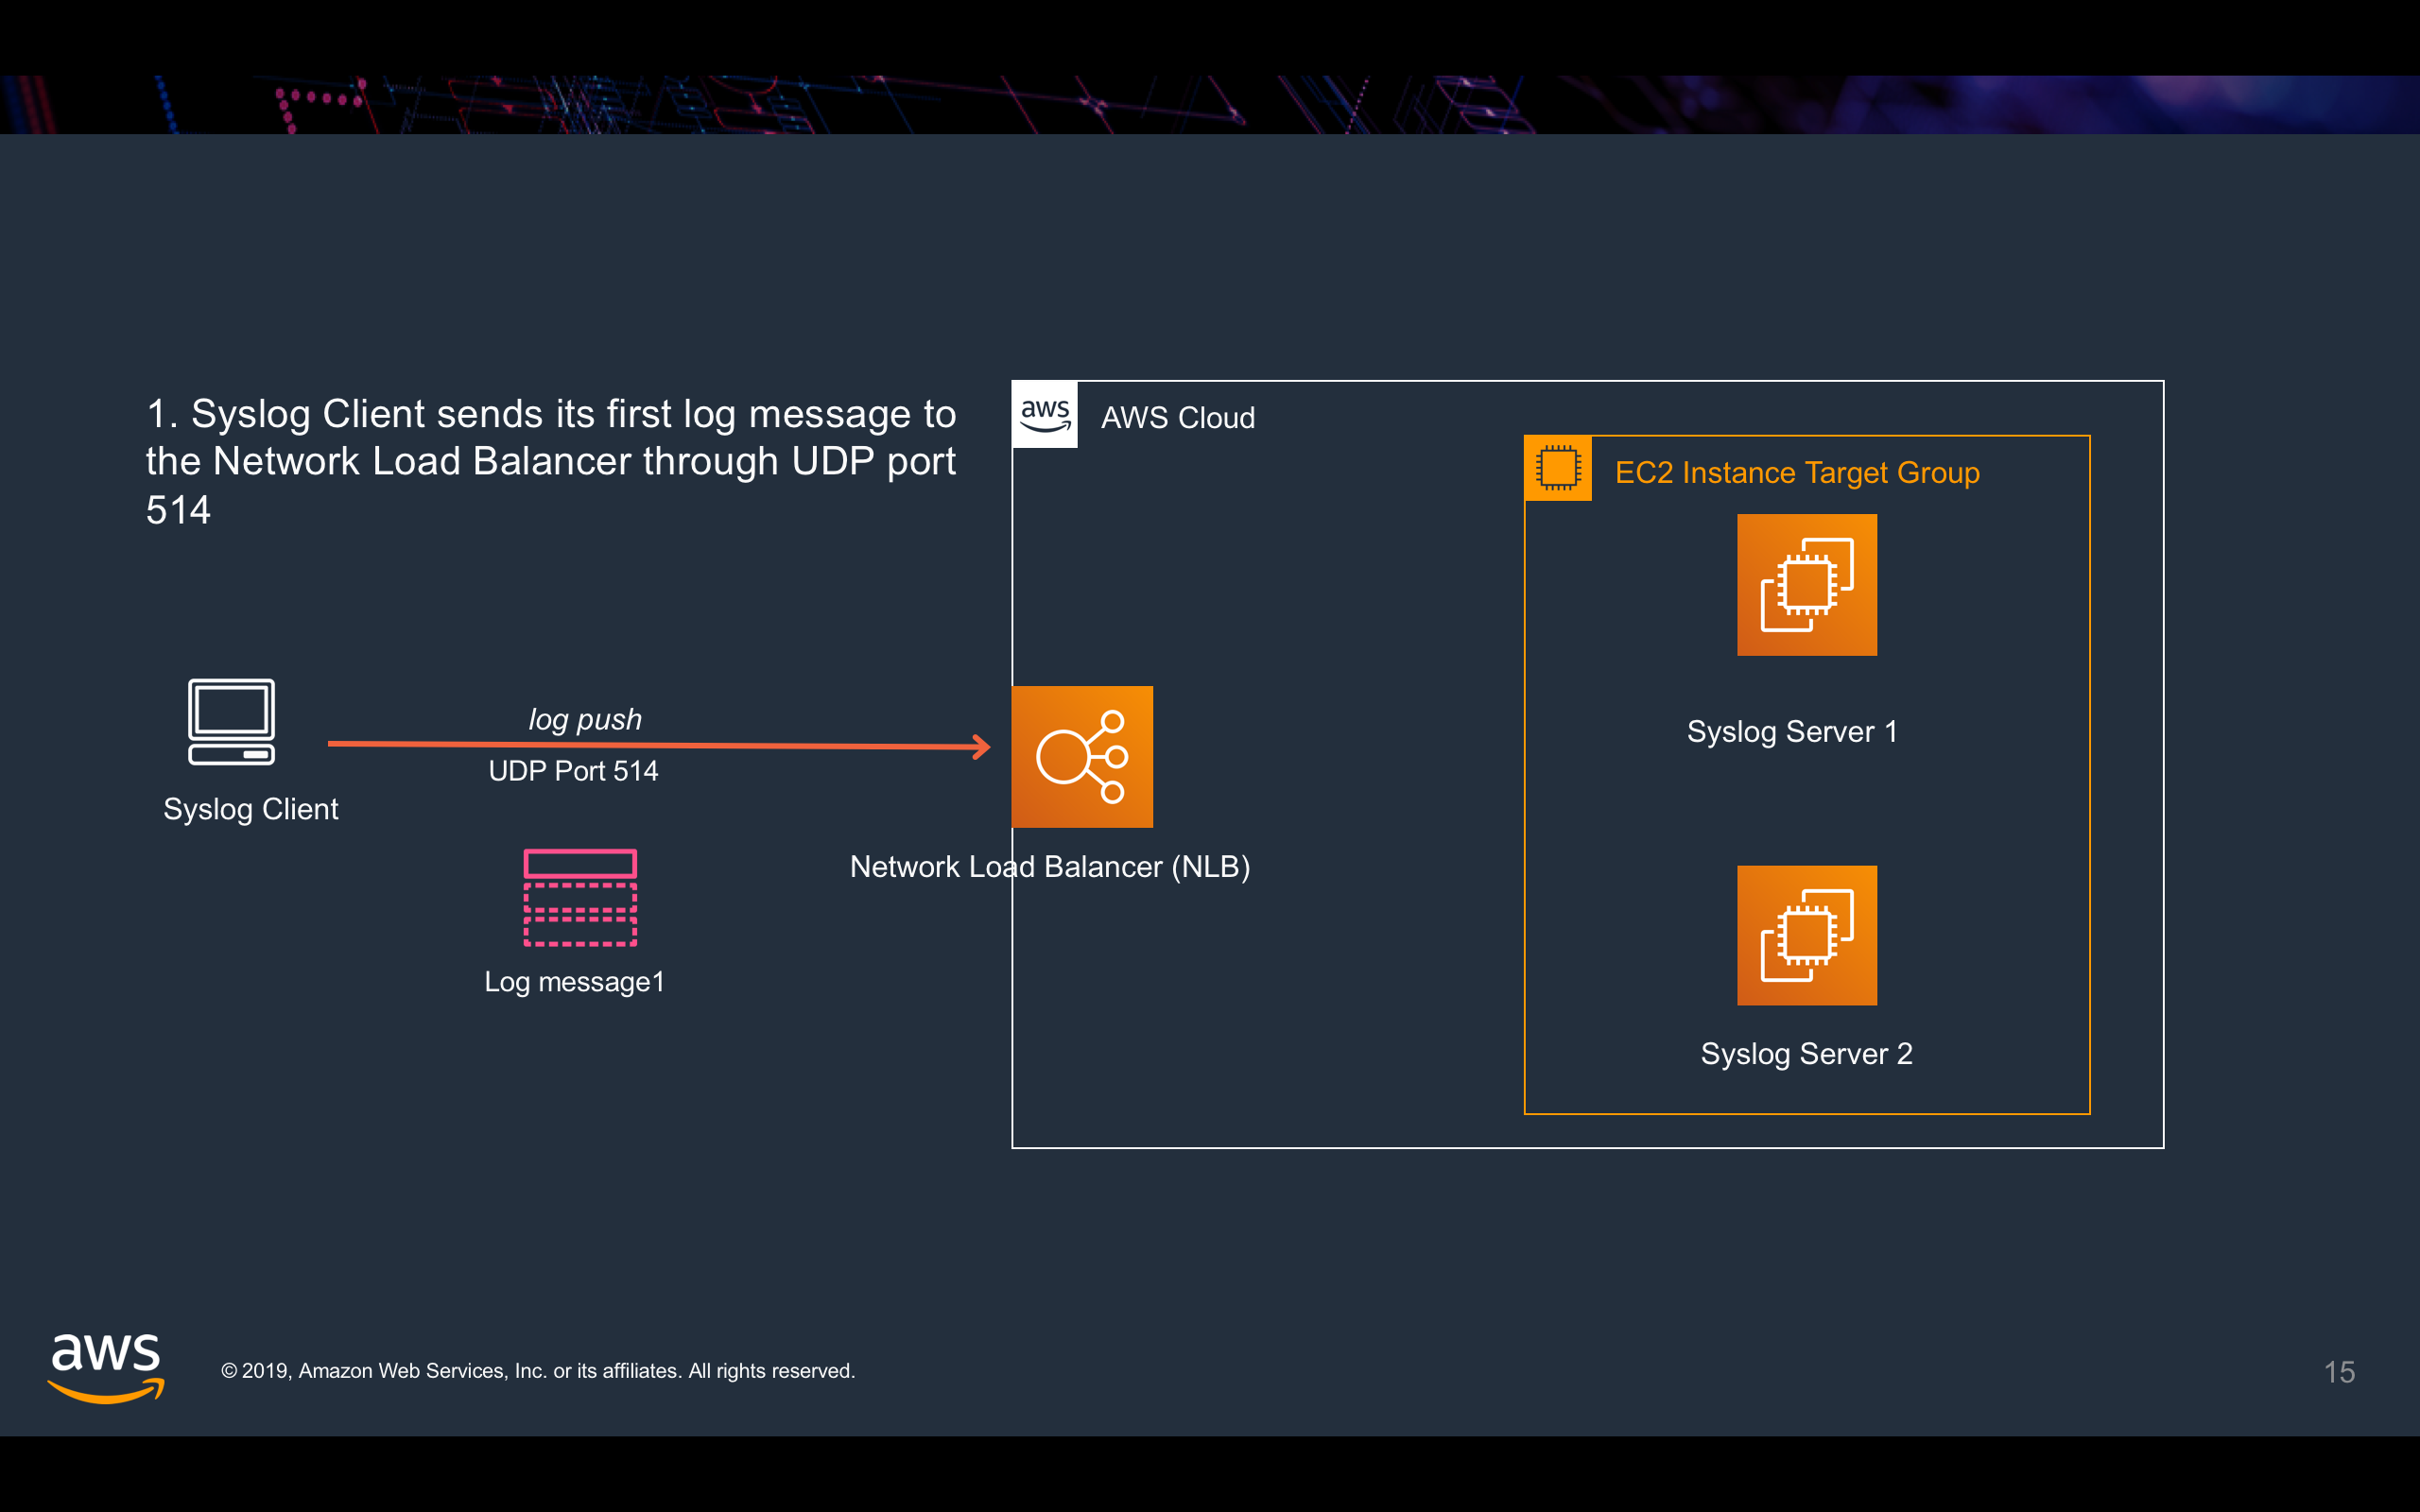The width and height of the screenshot is (2420, 1512).
Task: Click the pink Log message1 icon
Action: pyautogui.click(x=580, y=897)
